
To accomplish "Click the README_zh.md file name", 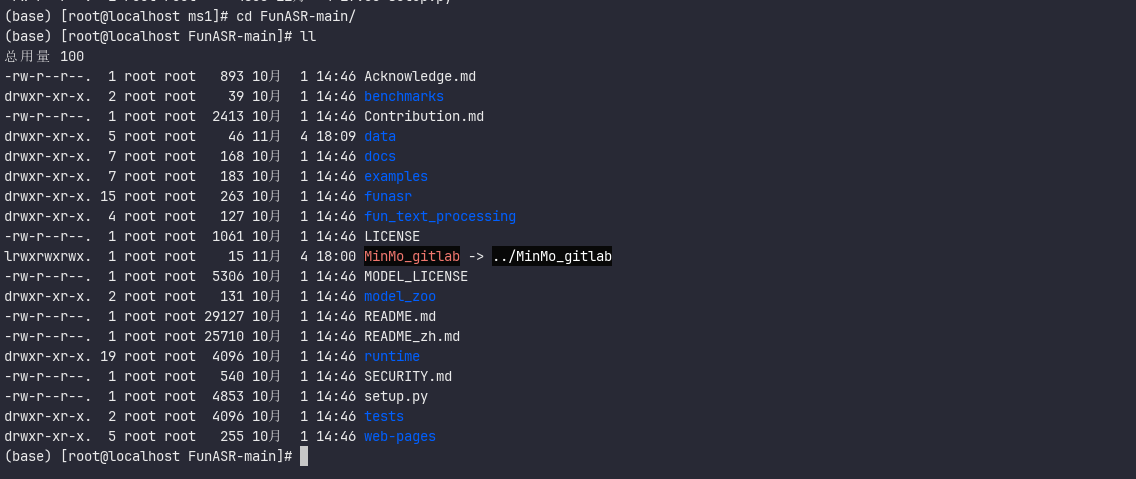I will click(412, 337).
